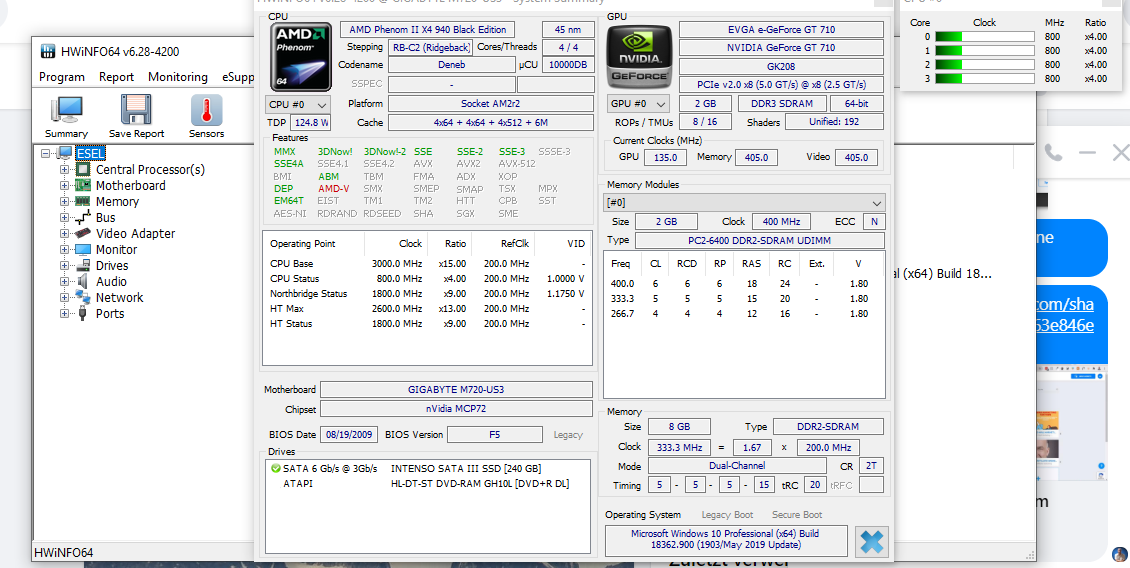Open the Monitoring menu
The height and width of the screenshot is (568, 1130).
(x=177, y=77)
